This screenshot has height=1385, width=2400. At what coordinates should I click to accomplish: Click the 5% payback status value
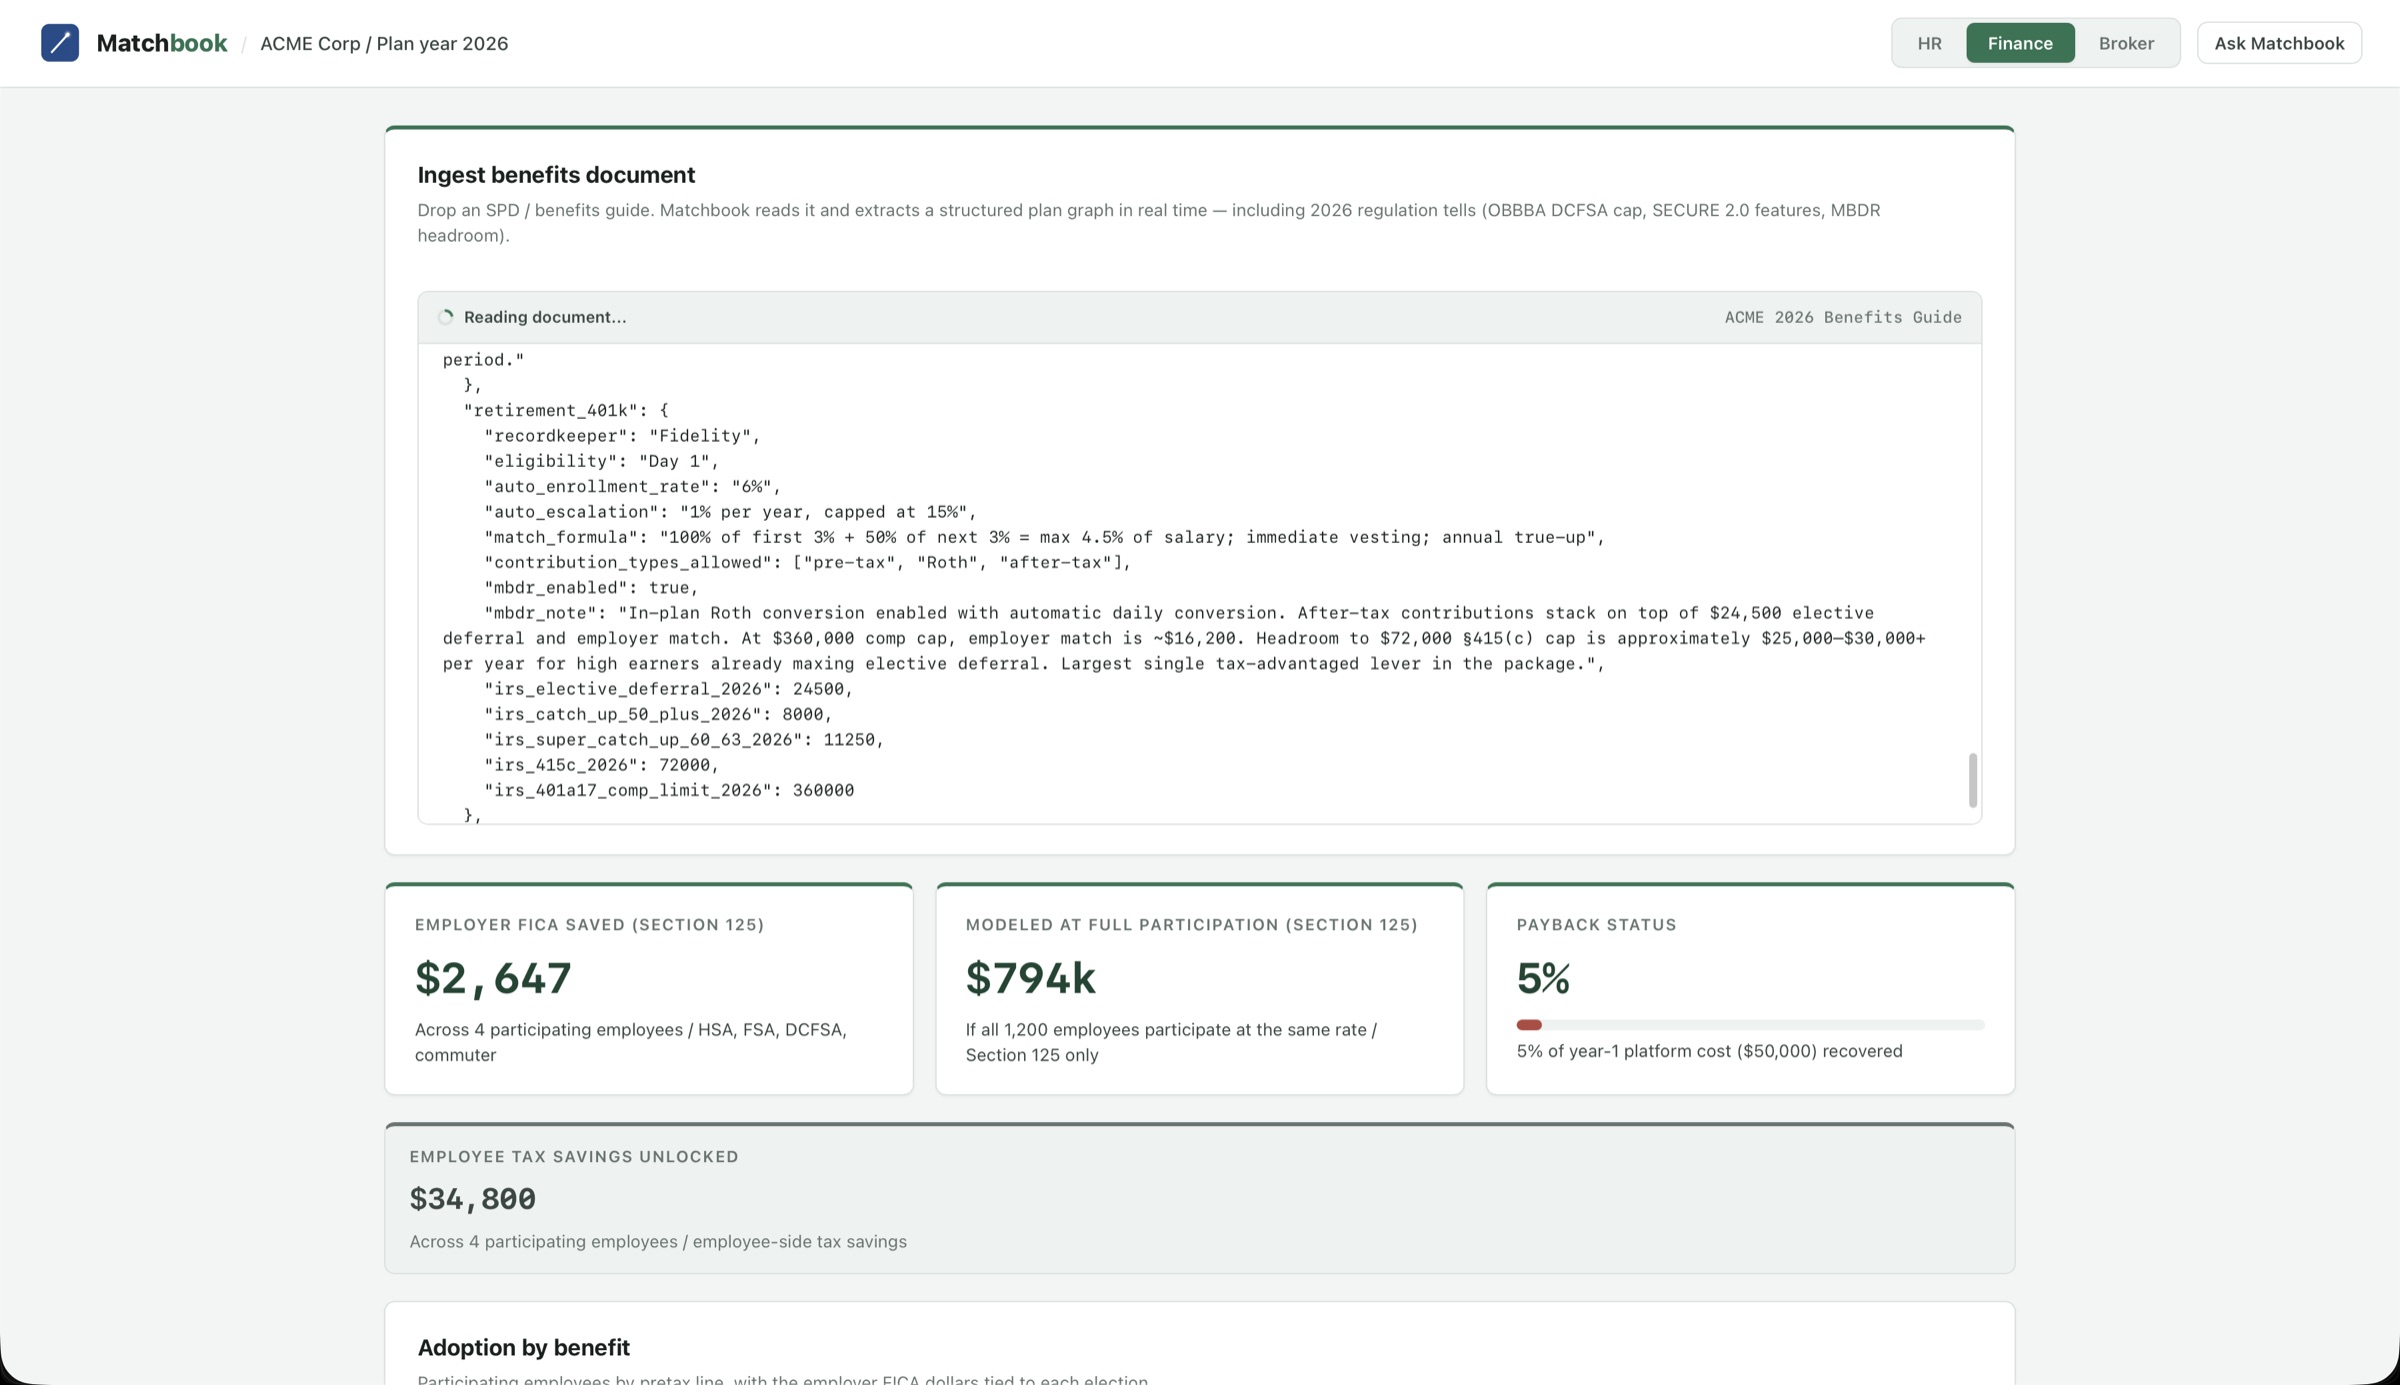pyautogui.click(x=1543, y=978)
